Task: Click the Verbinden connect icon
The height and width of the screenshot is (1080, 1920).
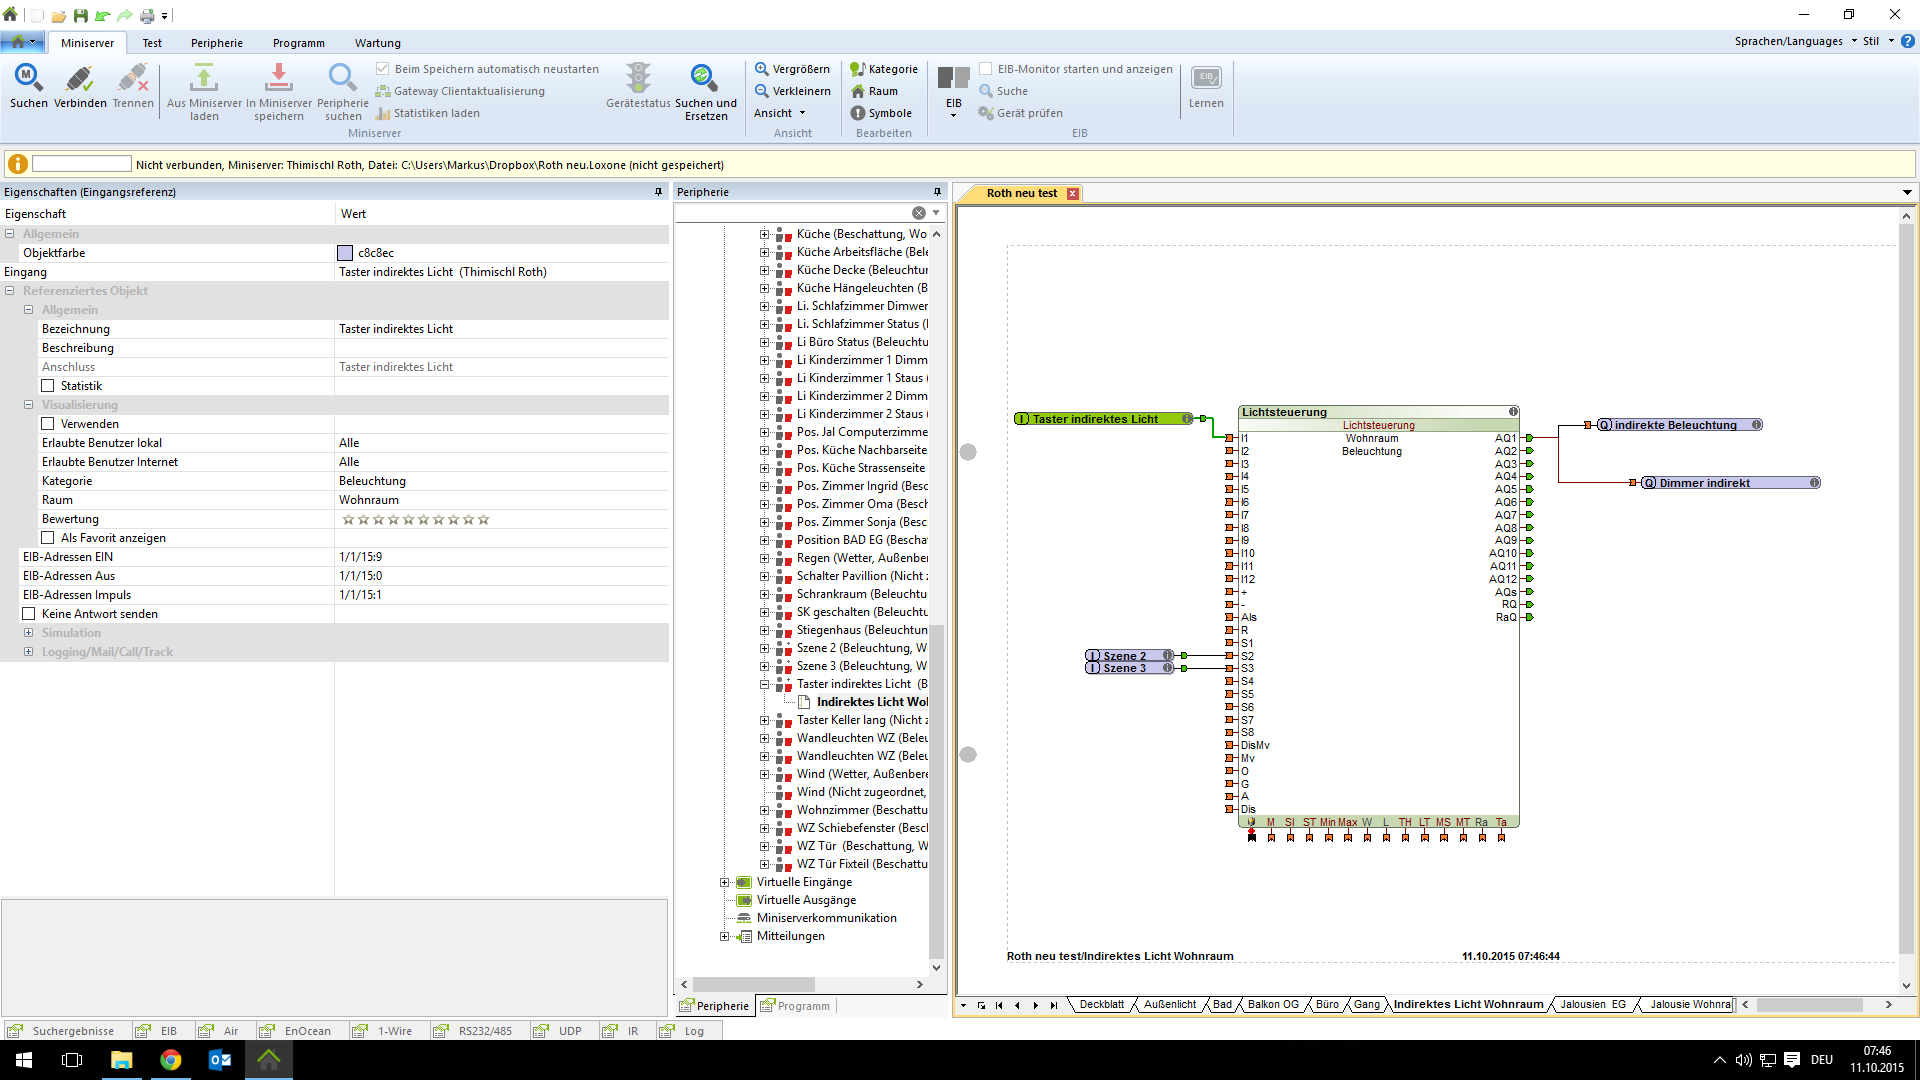Action: pyautogui.click(x=79, y=79)
